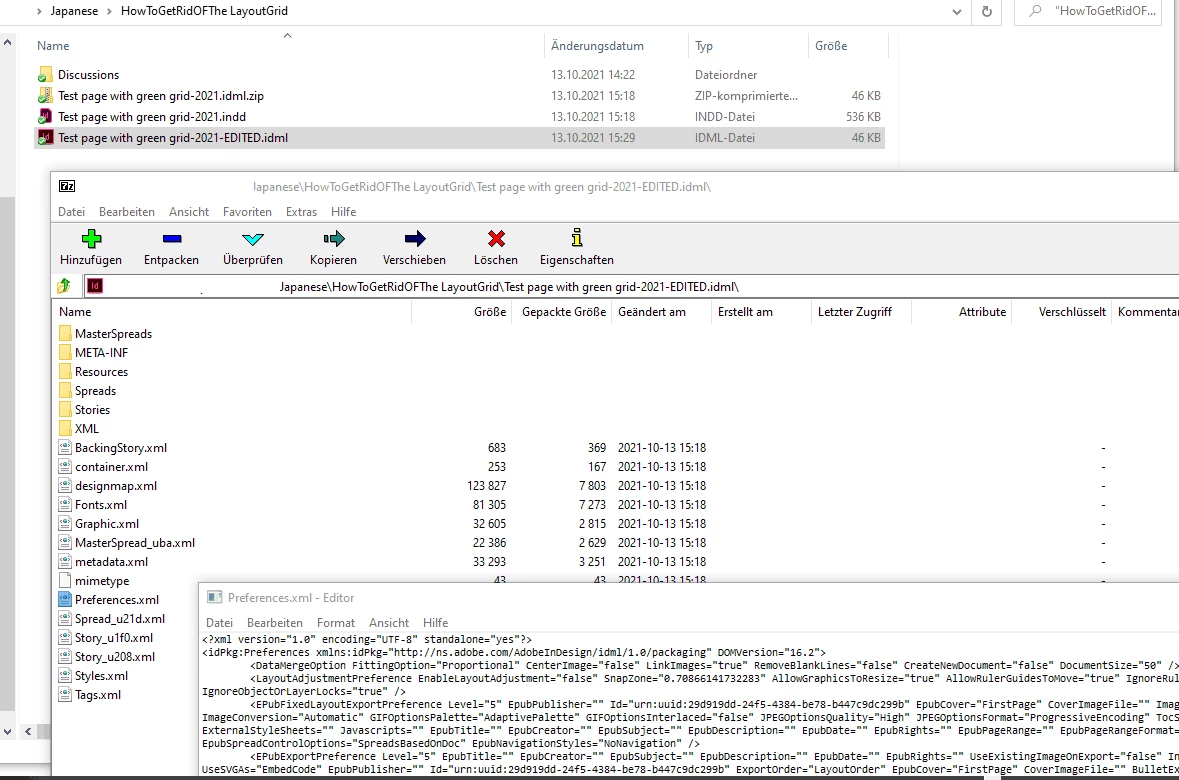This screenshot has width=1179, height=780.
Task: Open the Extras menu in 7-Zip
Action: (x=301, y=212)
